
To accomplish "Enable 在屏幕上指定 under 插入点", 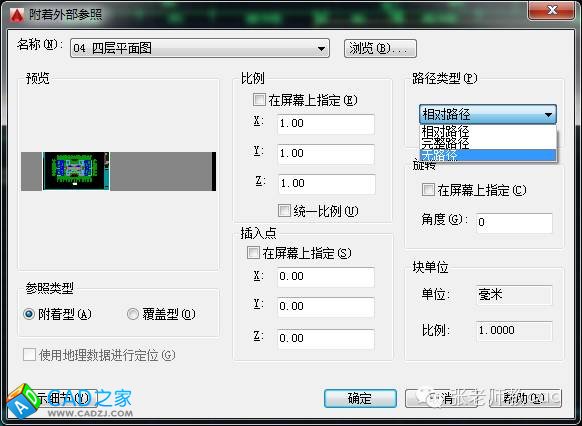I will (253, 253).
